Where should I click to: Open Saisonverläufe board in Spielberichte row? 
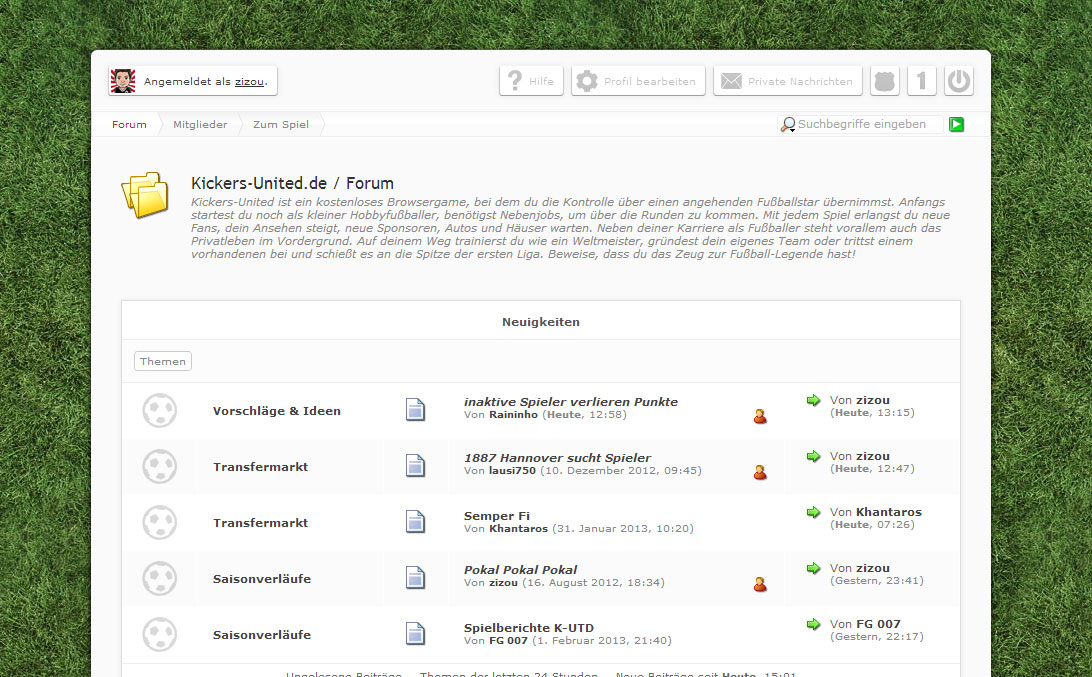pos(262,635)
